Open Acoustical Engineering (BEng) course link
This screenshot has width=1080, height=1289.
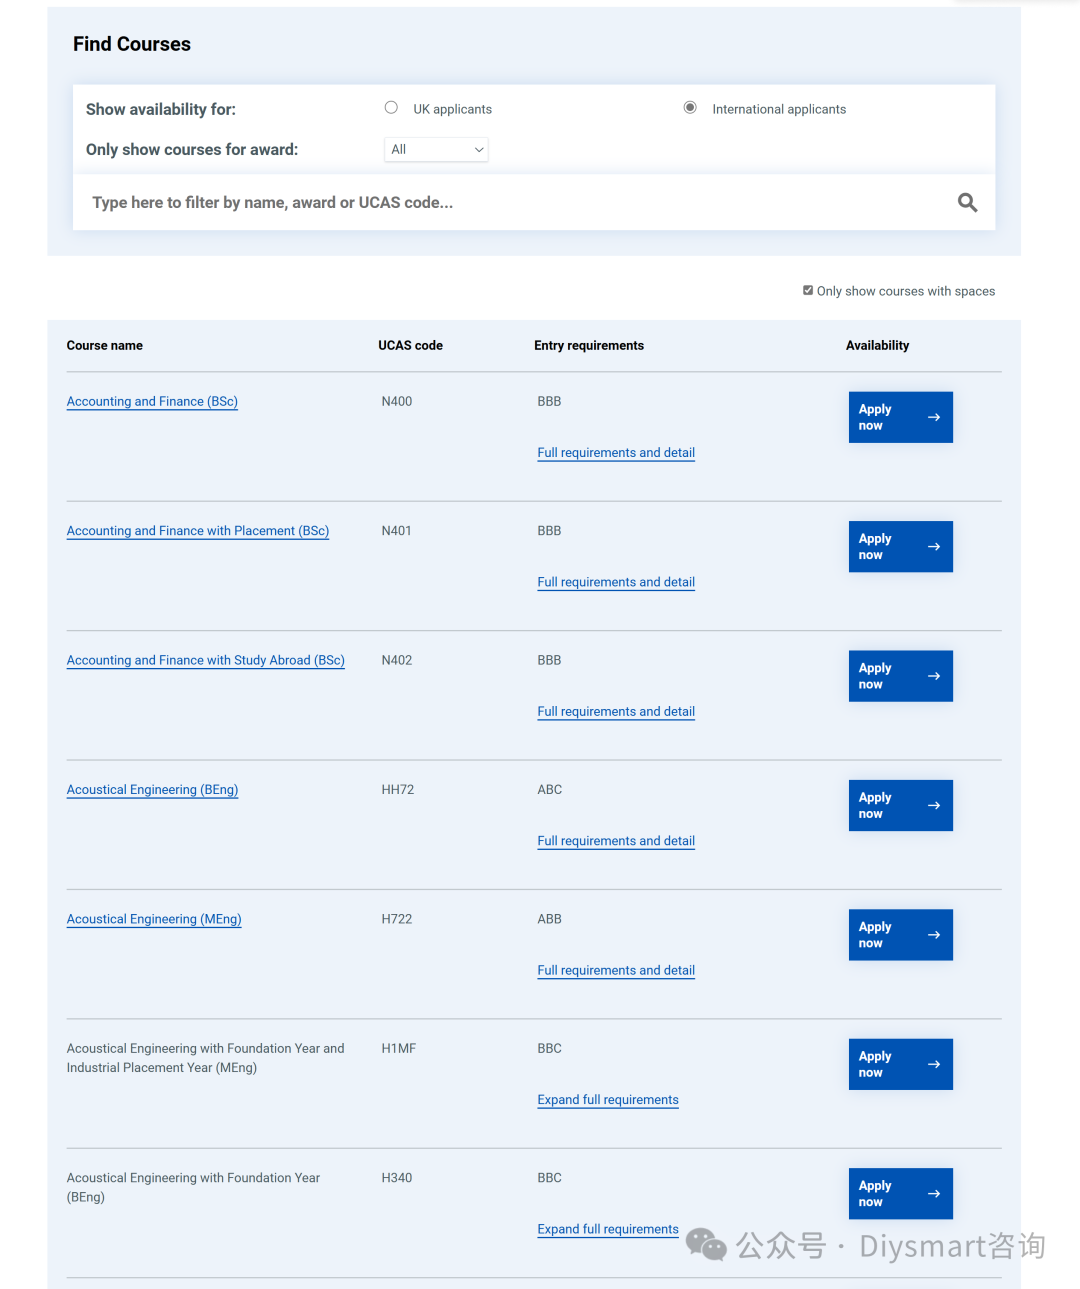tap(152, 790)
